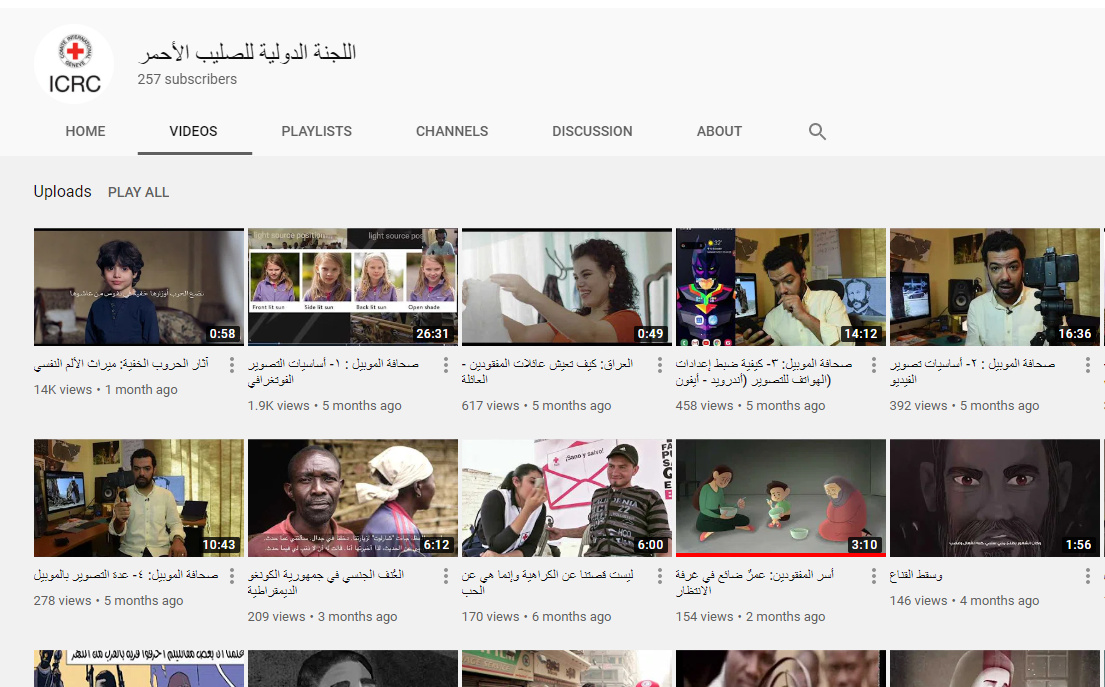Image resolution: width=1105 pixels, height=687 pixels.
Task: Expand options menu for the 170 views video
Action: coord(661,576)
